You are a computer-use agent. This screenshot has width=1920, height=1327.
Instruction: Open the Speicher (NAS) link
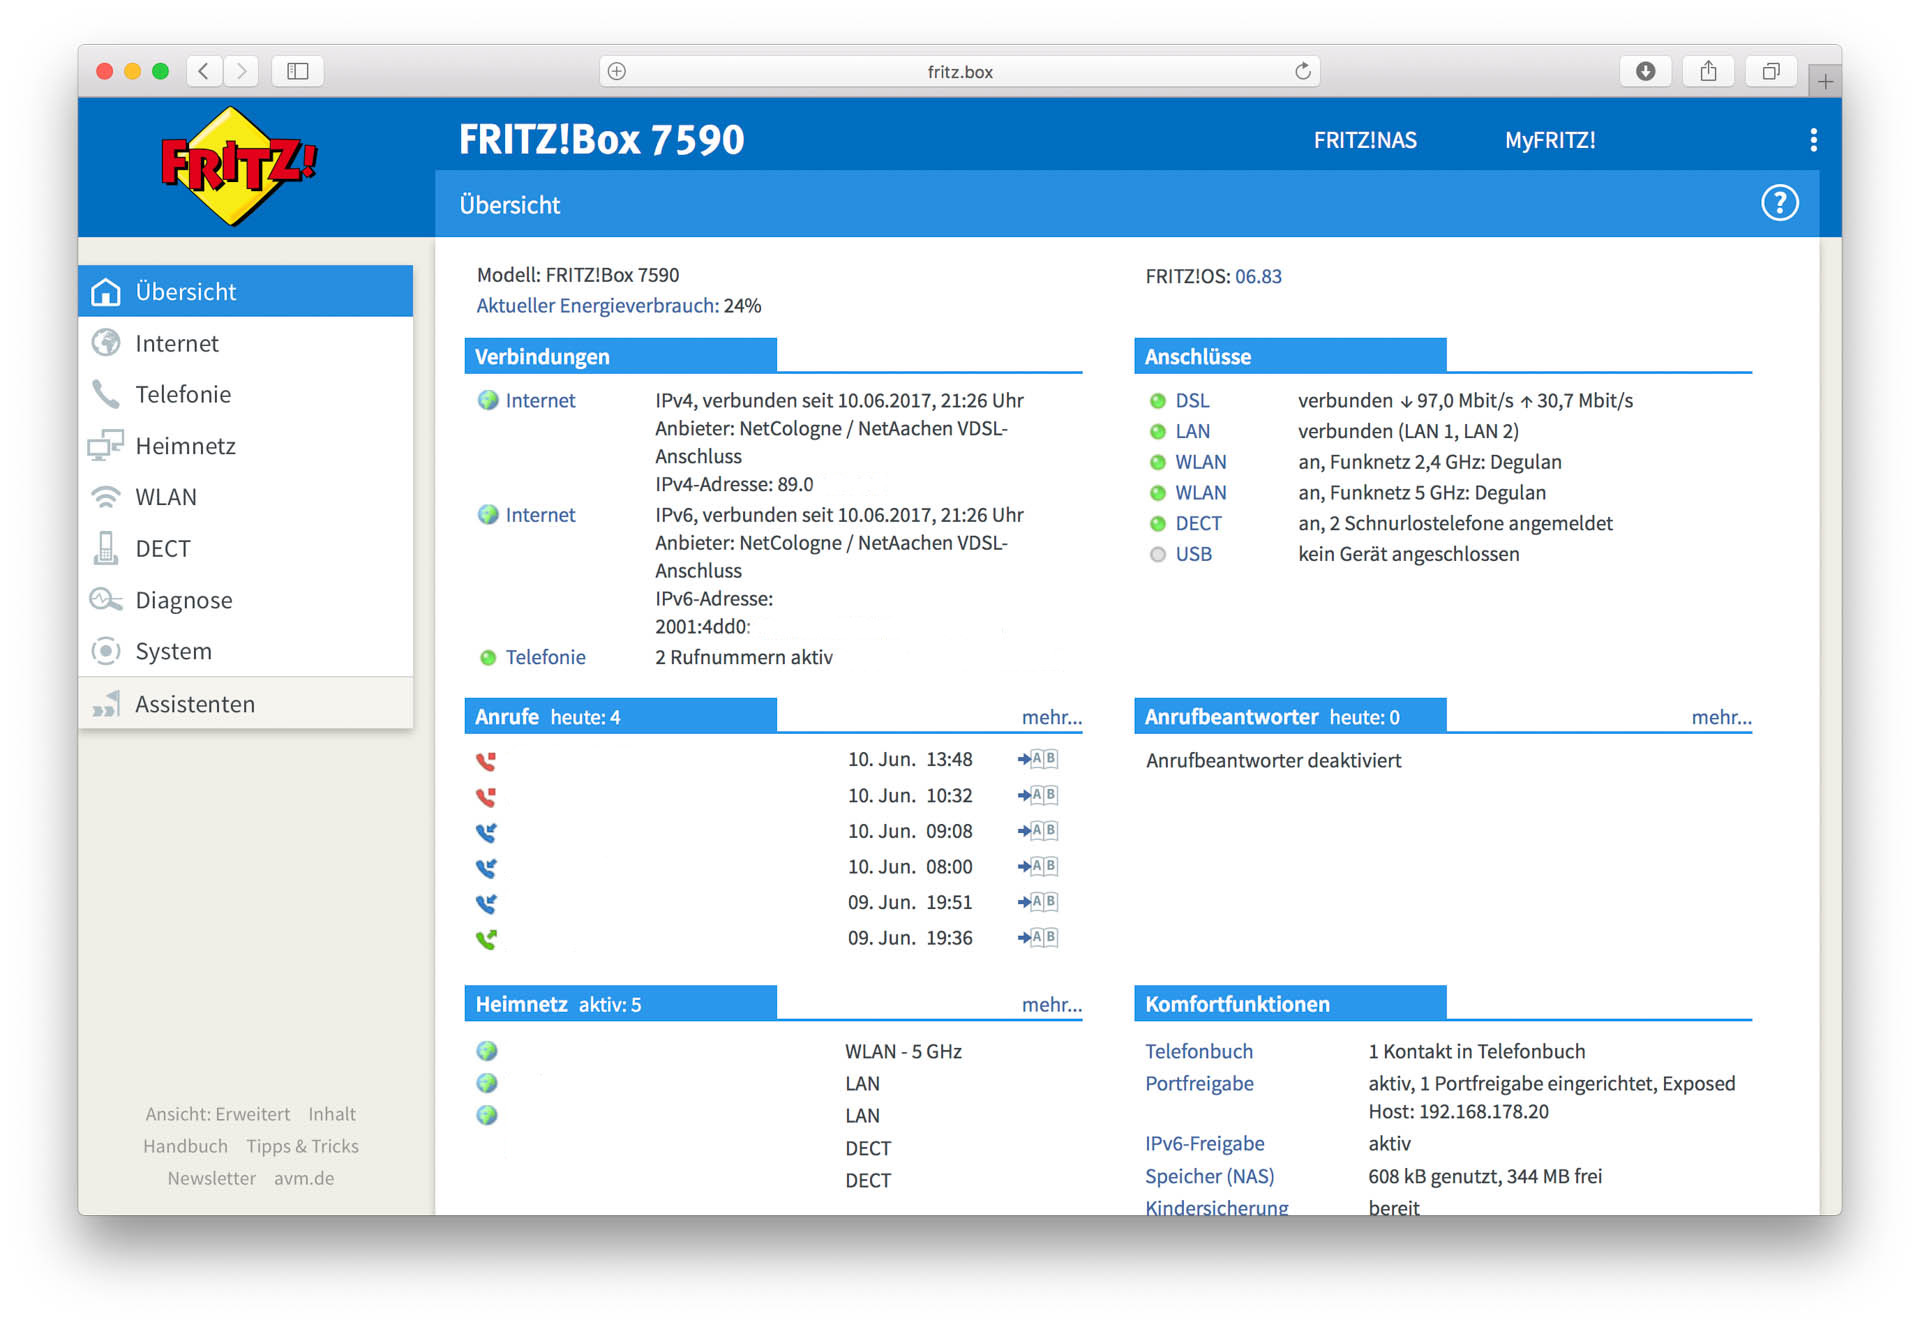(x=1209, y=1176)
